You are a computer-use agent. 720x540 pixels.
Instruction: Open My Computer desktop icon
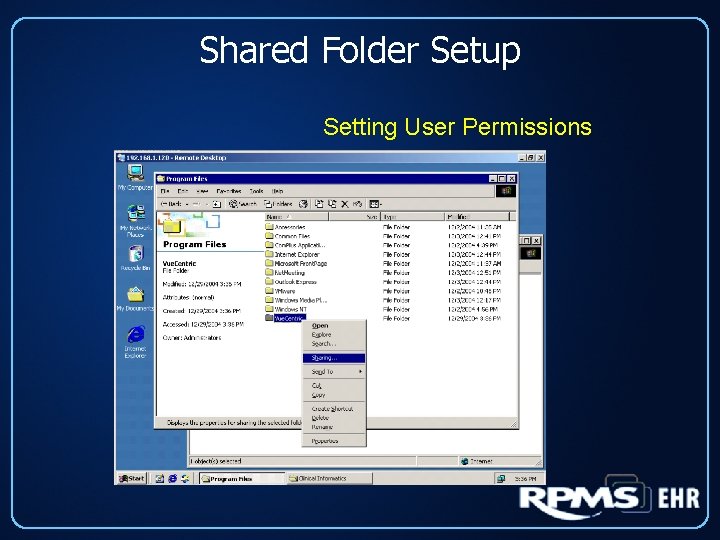coord(135,177)
